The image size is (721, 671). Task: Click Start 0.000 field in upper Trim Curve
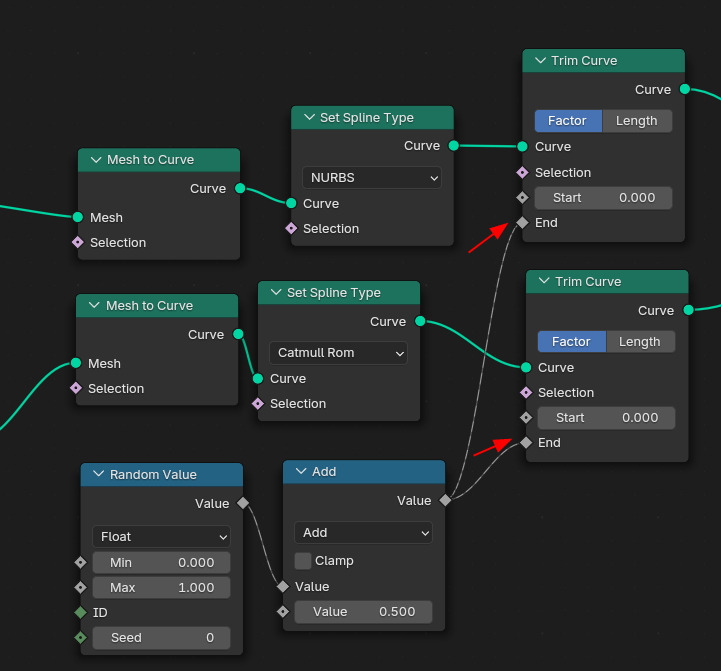[603, 198]
